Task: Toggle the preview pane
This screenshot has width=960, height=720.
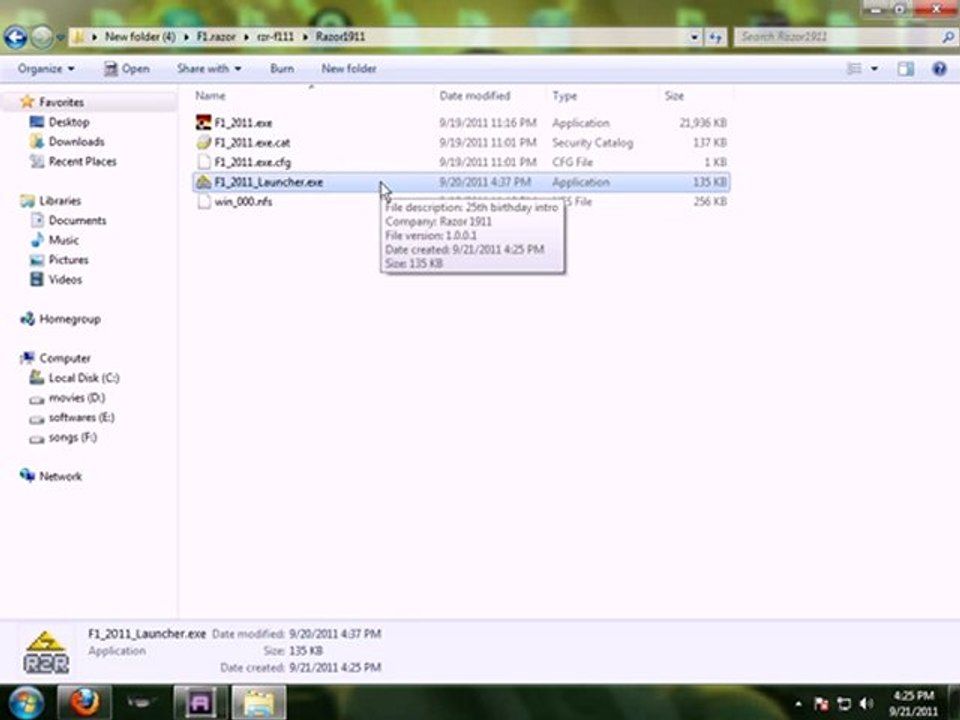Action: tap(906, 69)
